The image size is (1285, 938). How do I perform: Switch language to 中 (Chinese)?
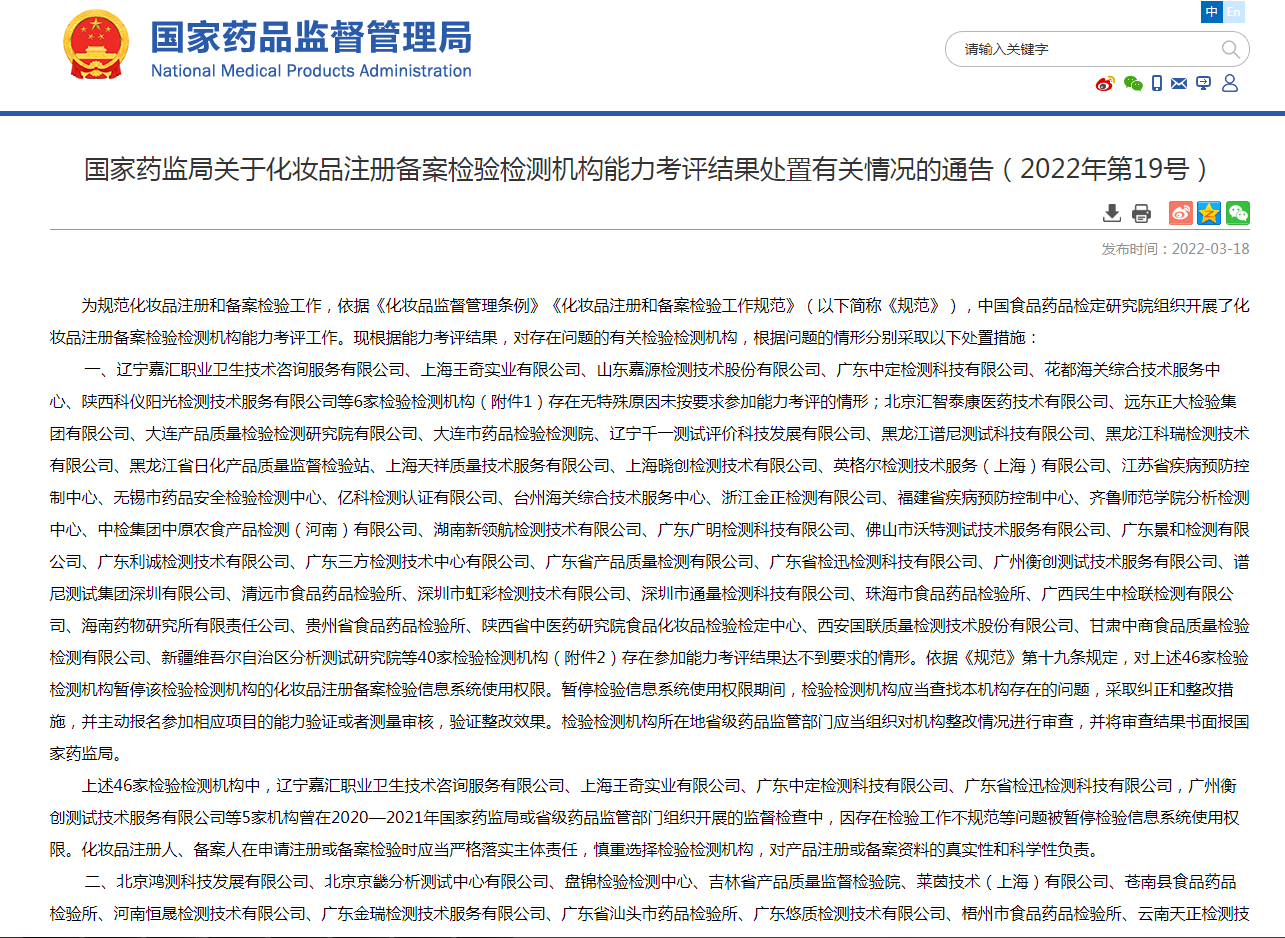(x=1212, y=12)
